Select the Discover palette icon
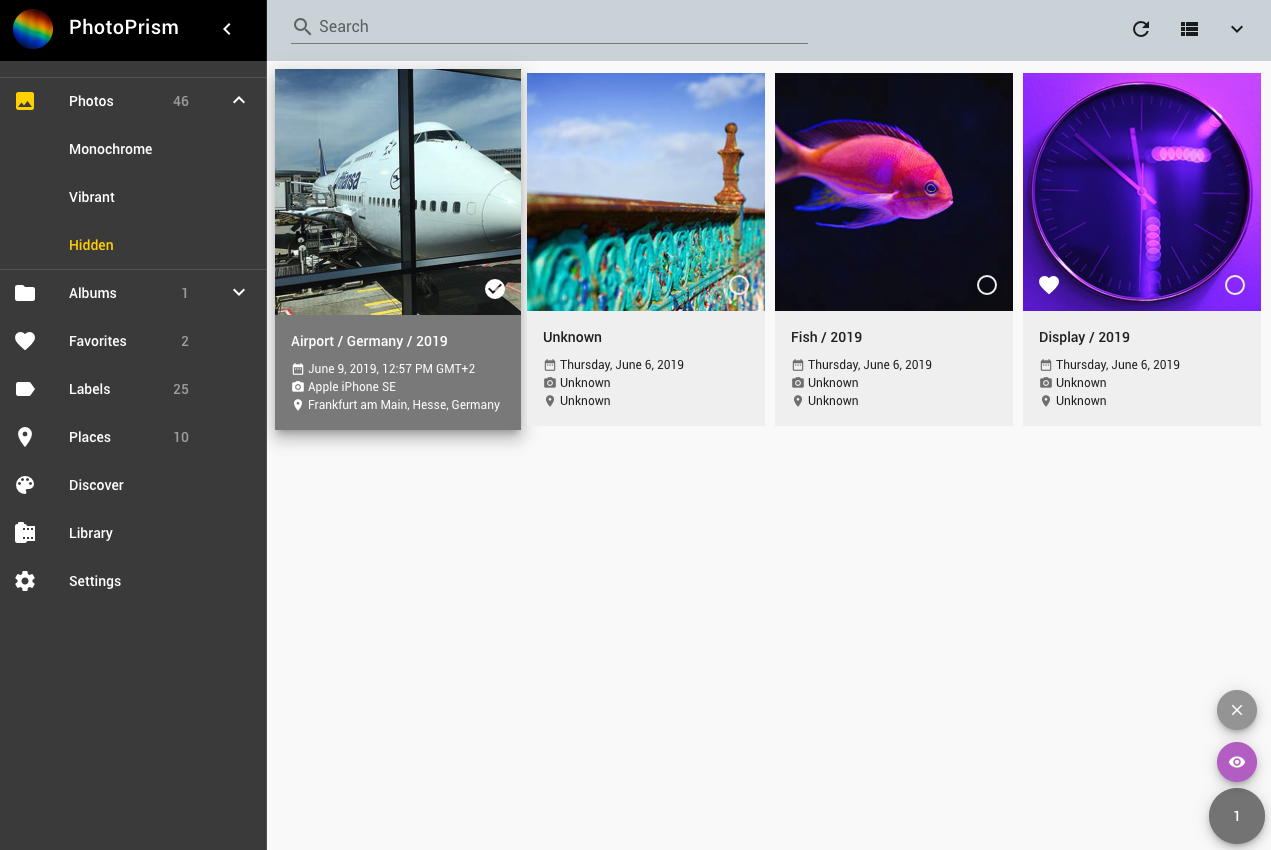The width and height of the screenshot is (1271, 850). click(24, 485)
